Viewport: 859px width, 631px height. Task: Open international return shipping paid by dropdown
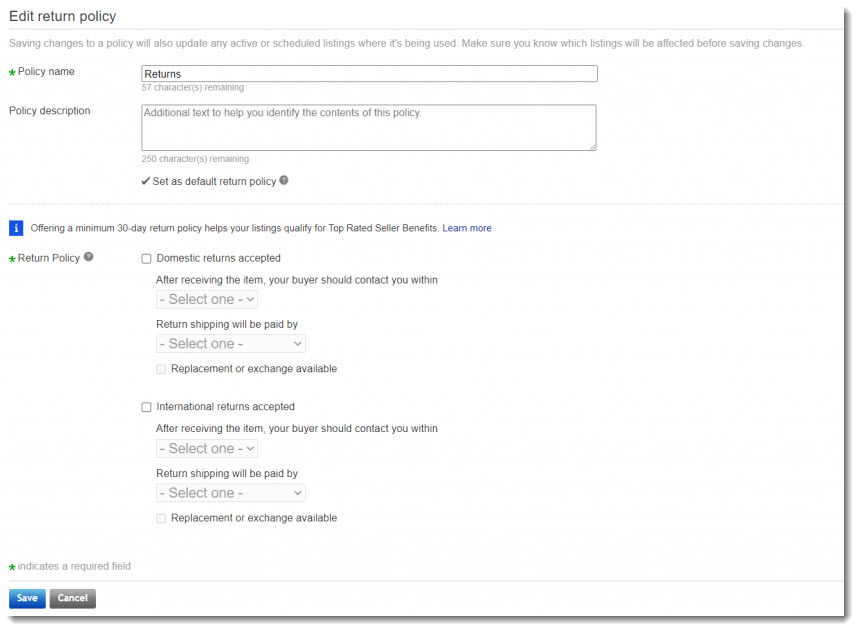tap(230, 492)
